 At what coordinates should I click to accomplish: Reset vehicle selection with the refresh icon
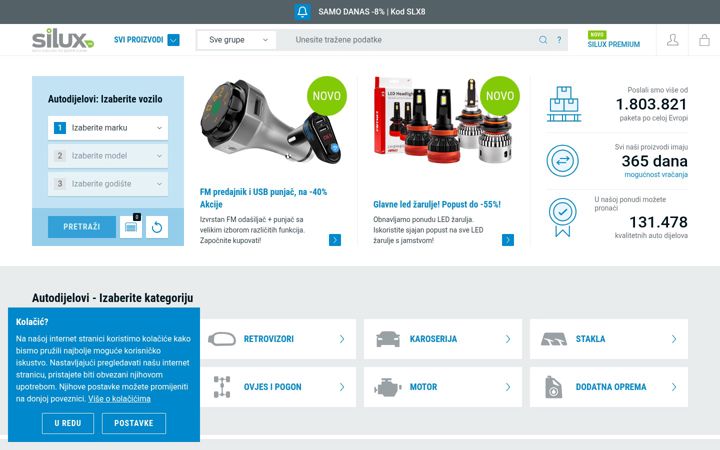coord(157,227)
